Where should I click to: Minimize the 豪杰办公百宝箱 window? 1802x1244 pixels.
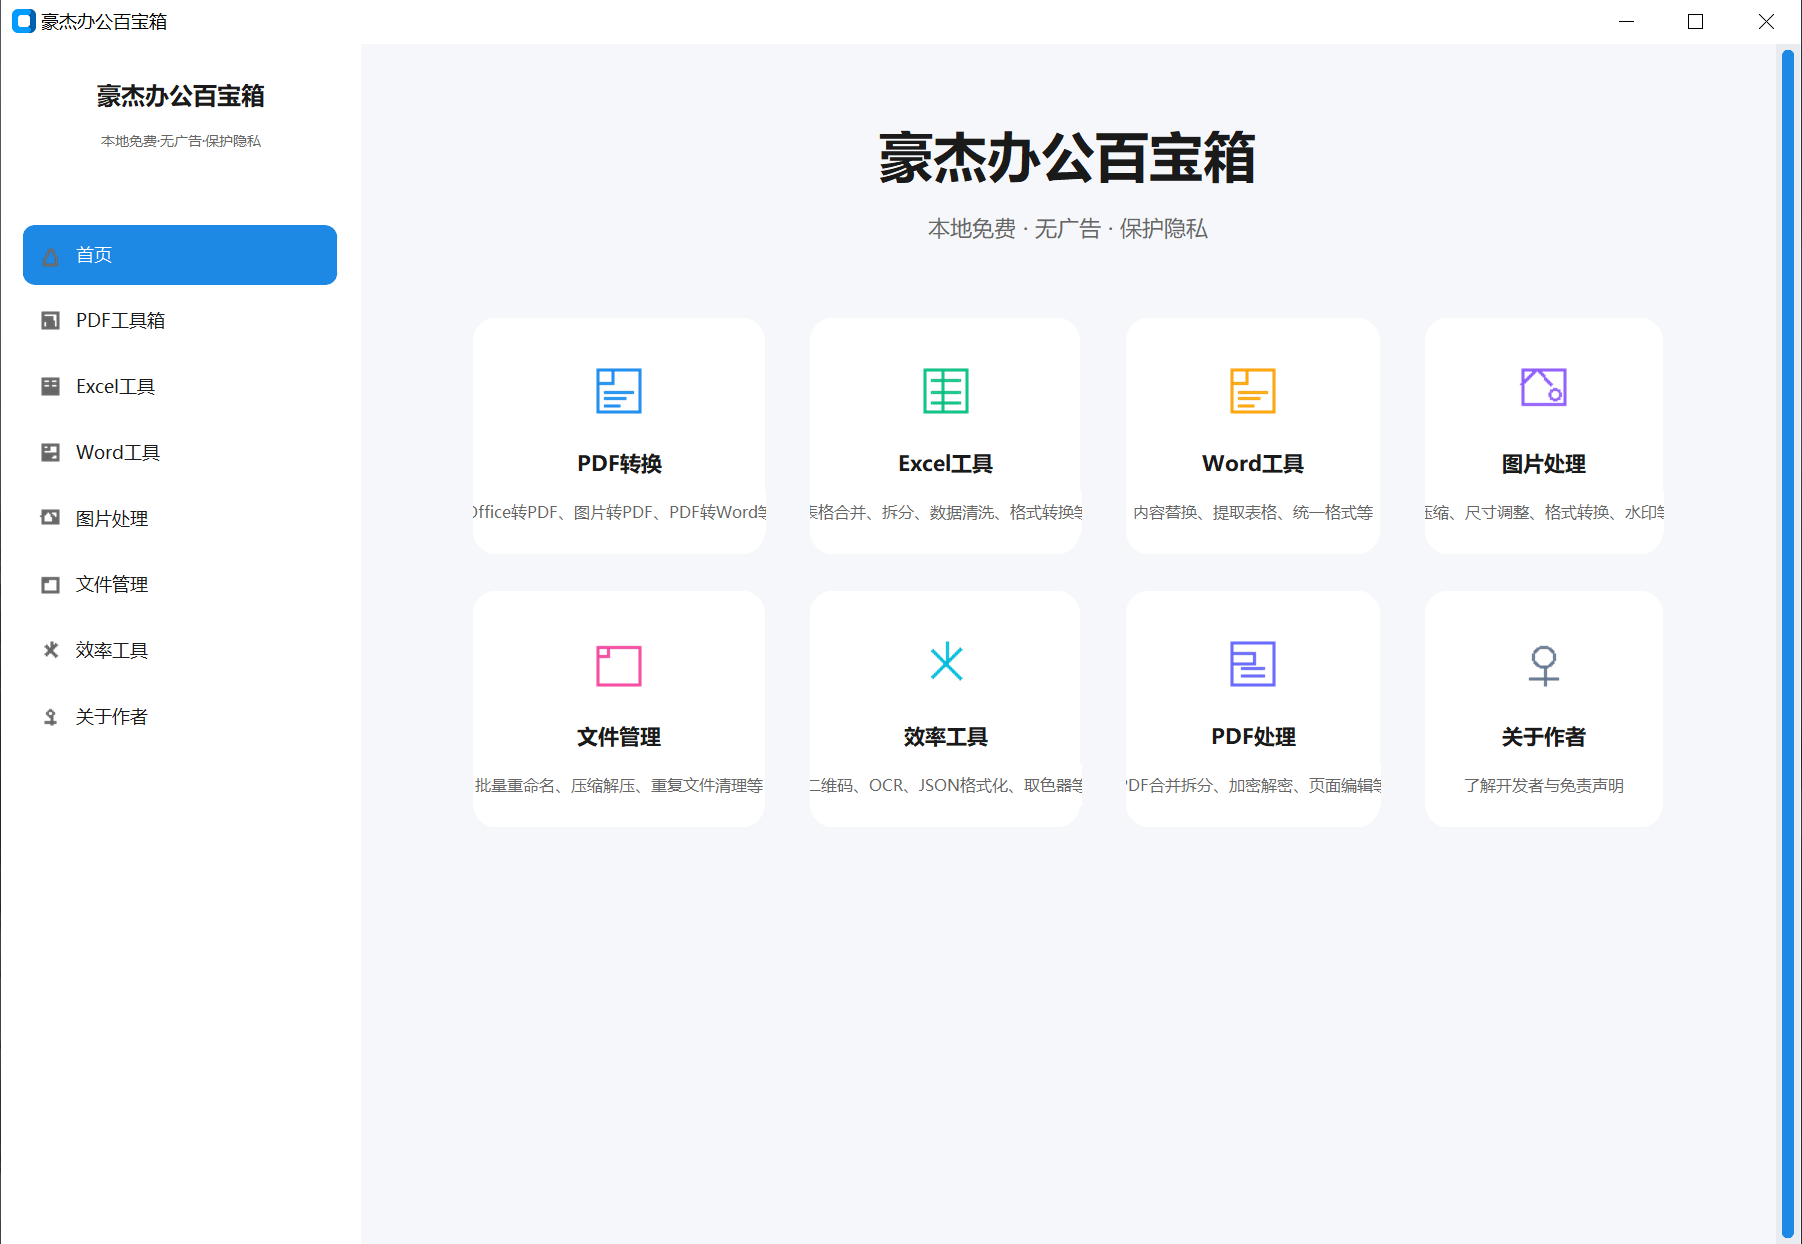[1627, 21]
